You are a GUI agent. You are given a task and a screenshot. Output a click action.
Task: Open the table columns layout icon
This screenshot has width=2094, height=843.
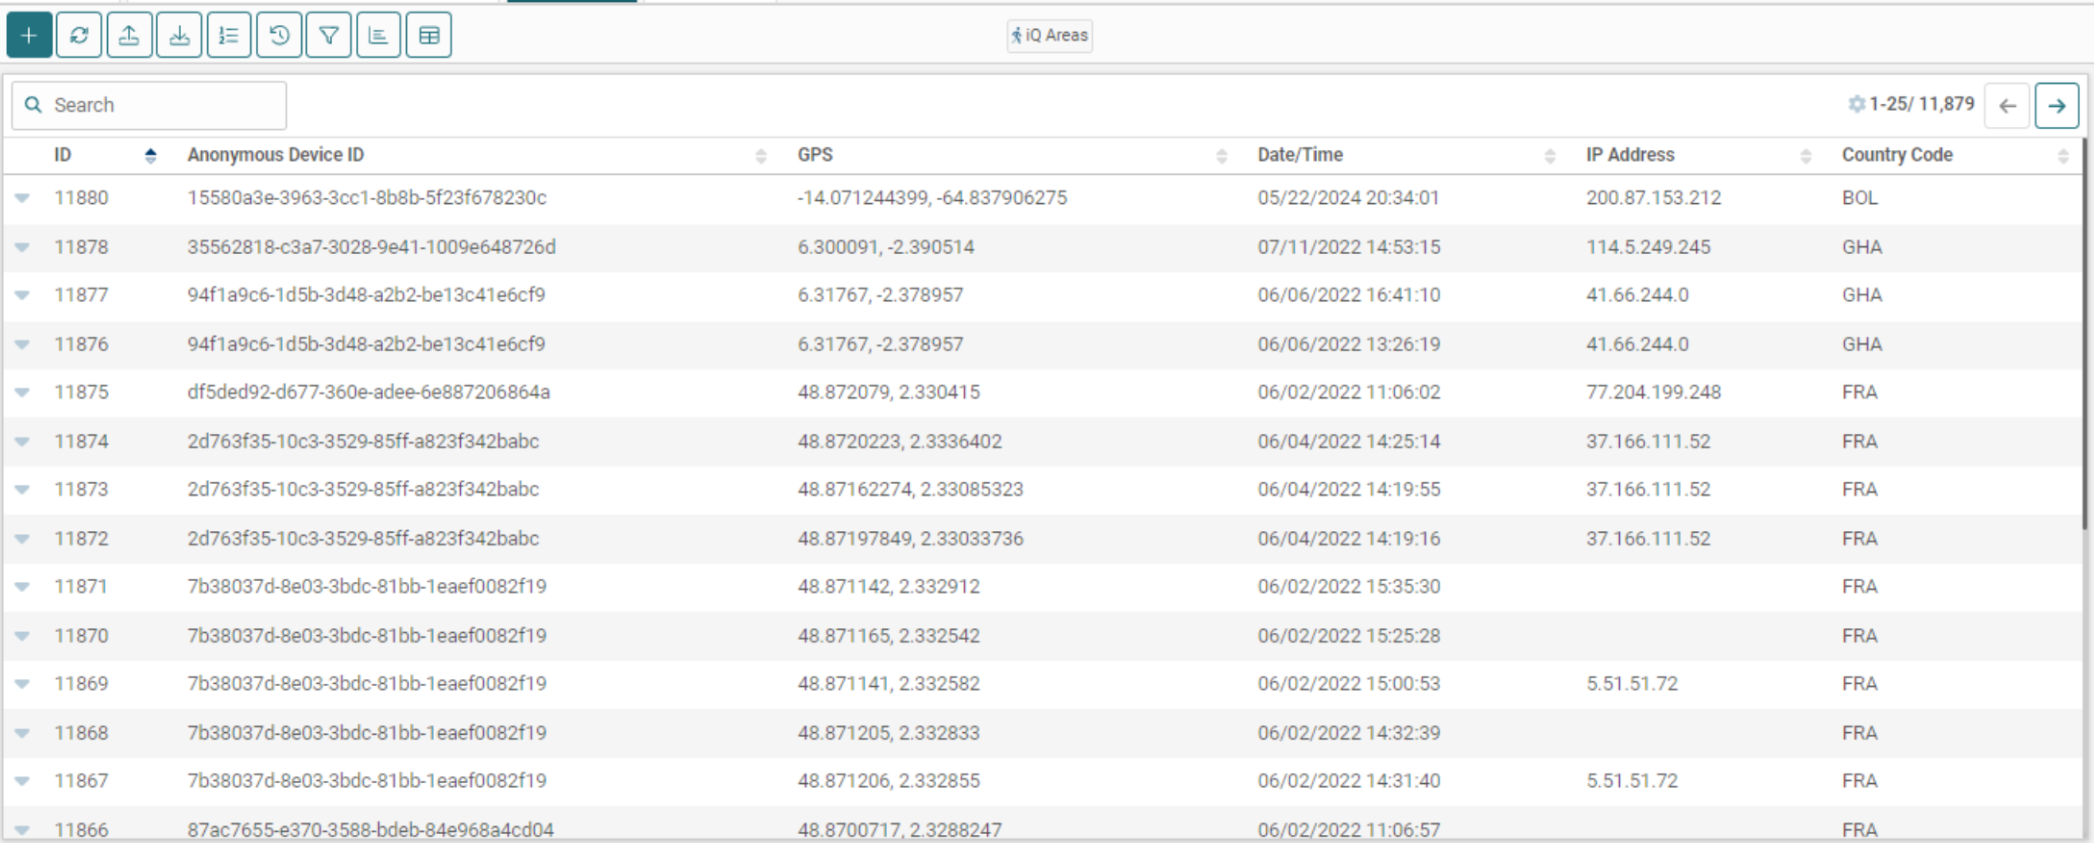[428, 36]
